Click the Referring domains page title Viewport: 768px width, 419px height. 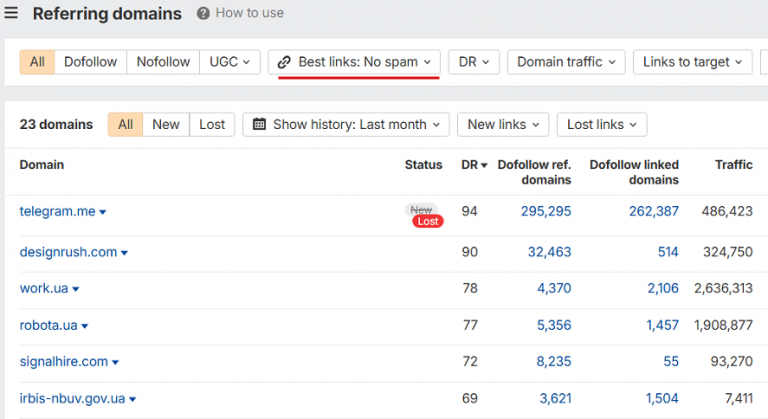point(107,13)
